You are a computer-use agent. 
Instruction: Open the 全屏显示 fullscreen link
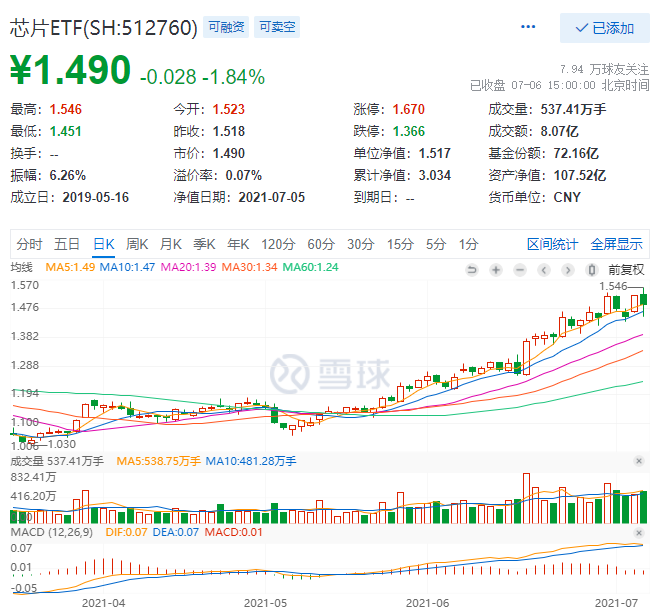point(617,244)
